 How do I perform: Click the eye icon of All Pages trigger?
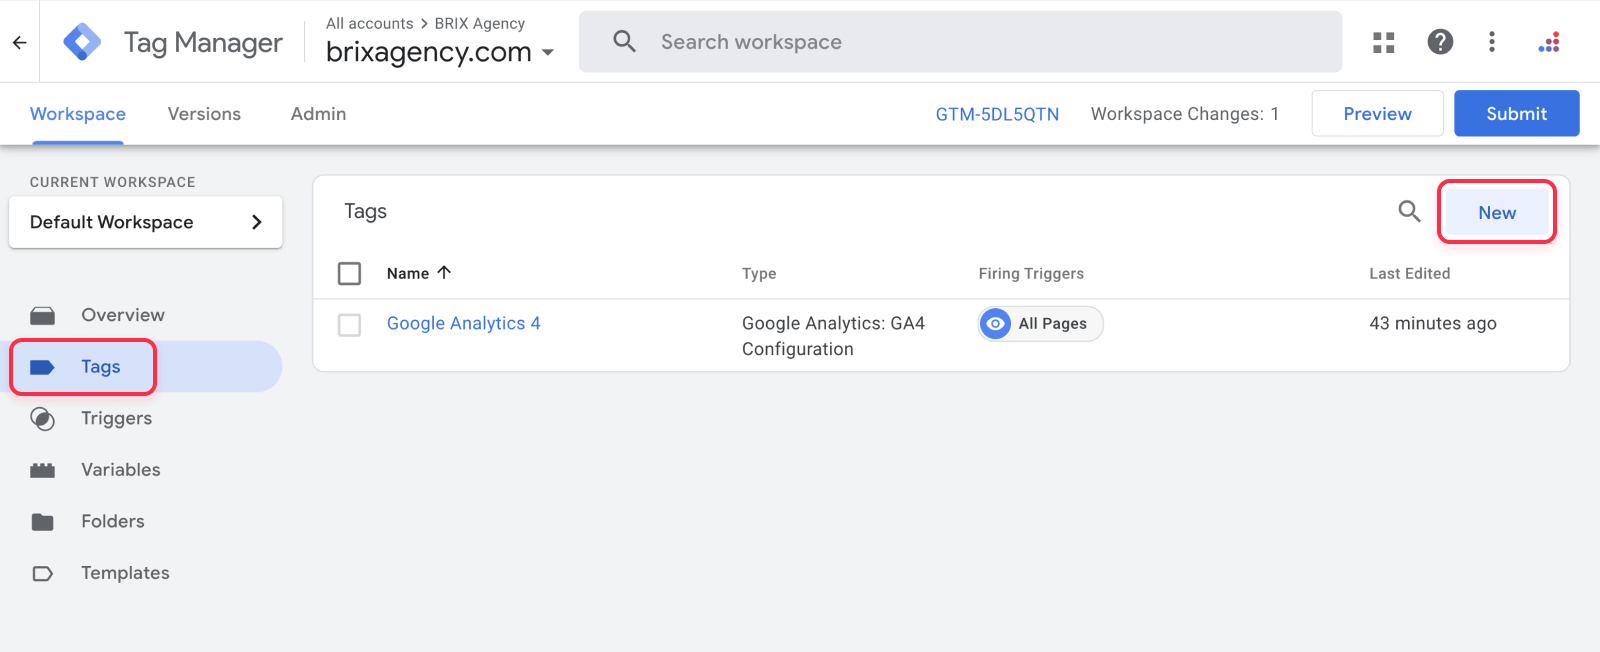[x=995, y=324]
